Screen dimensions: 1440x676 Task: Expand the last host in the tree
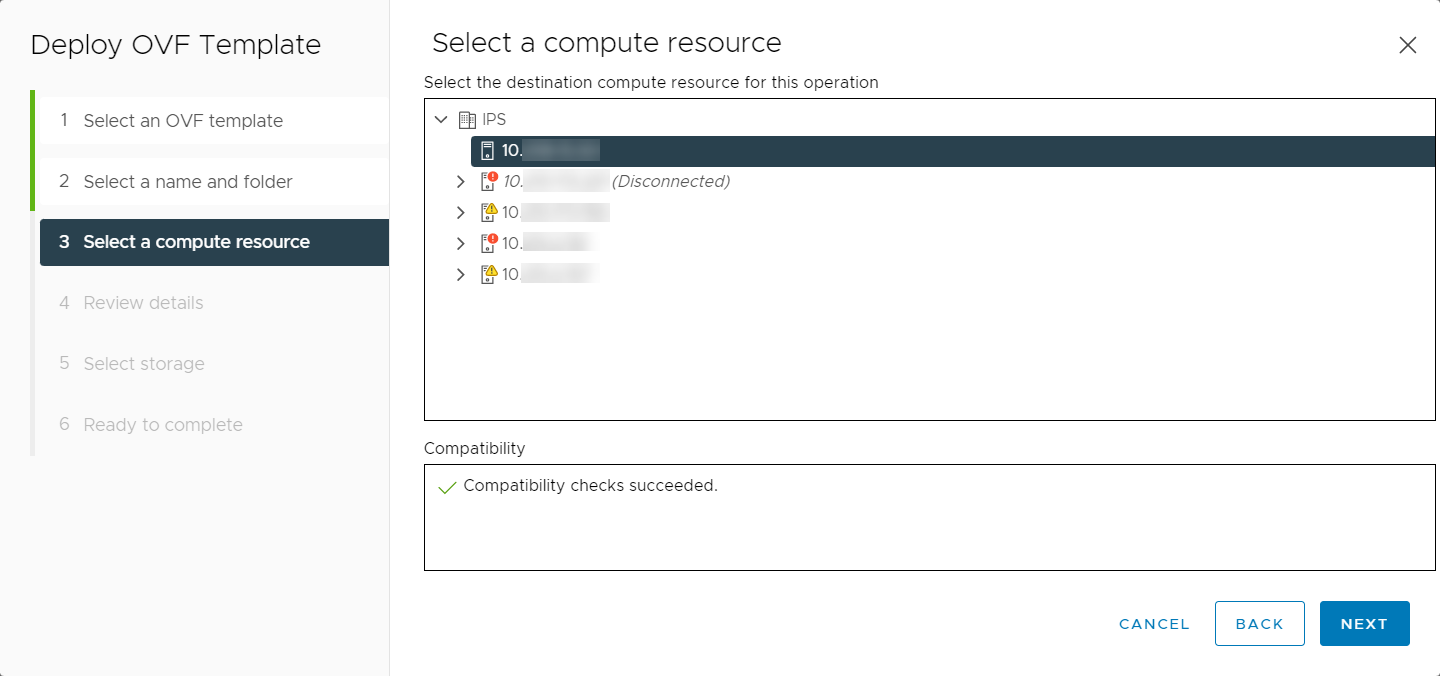(x=460, y=274)
